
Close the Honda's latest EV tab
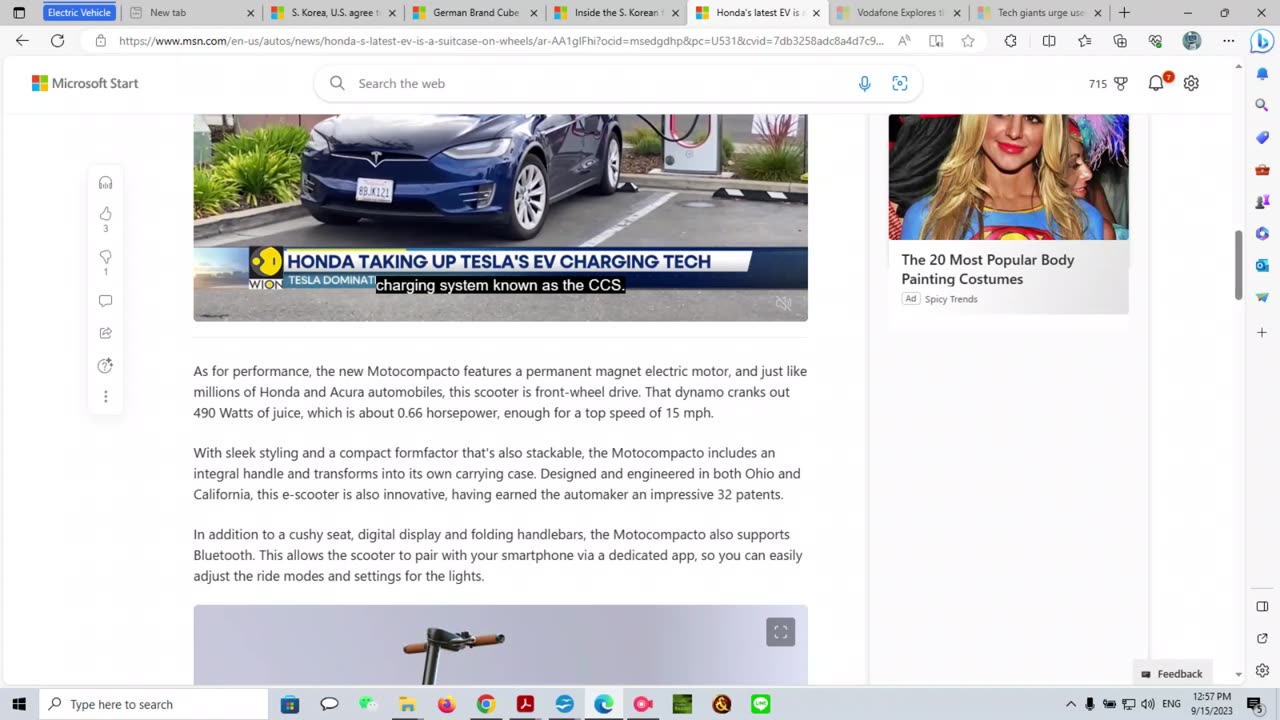tap(816, 13)
